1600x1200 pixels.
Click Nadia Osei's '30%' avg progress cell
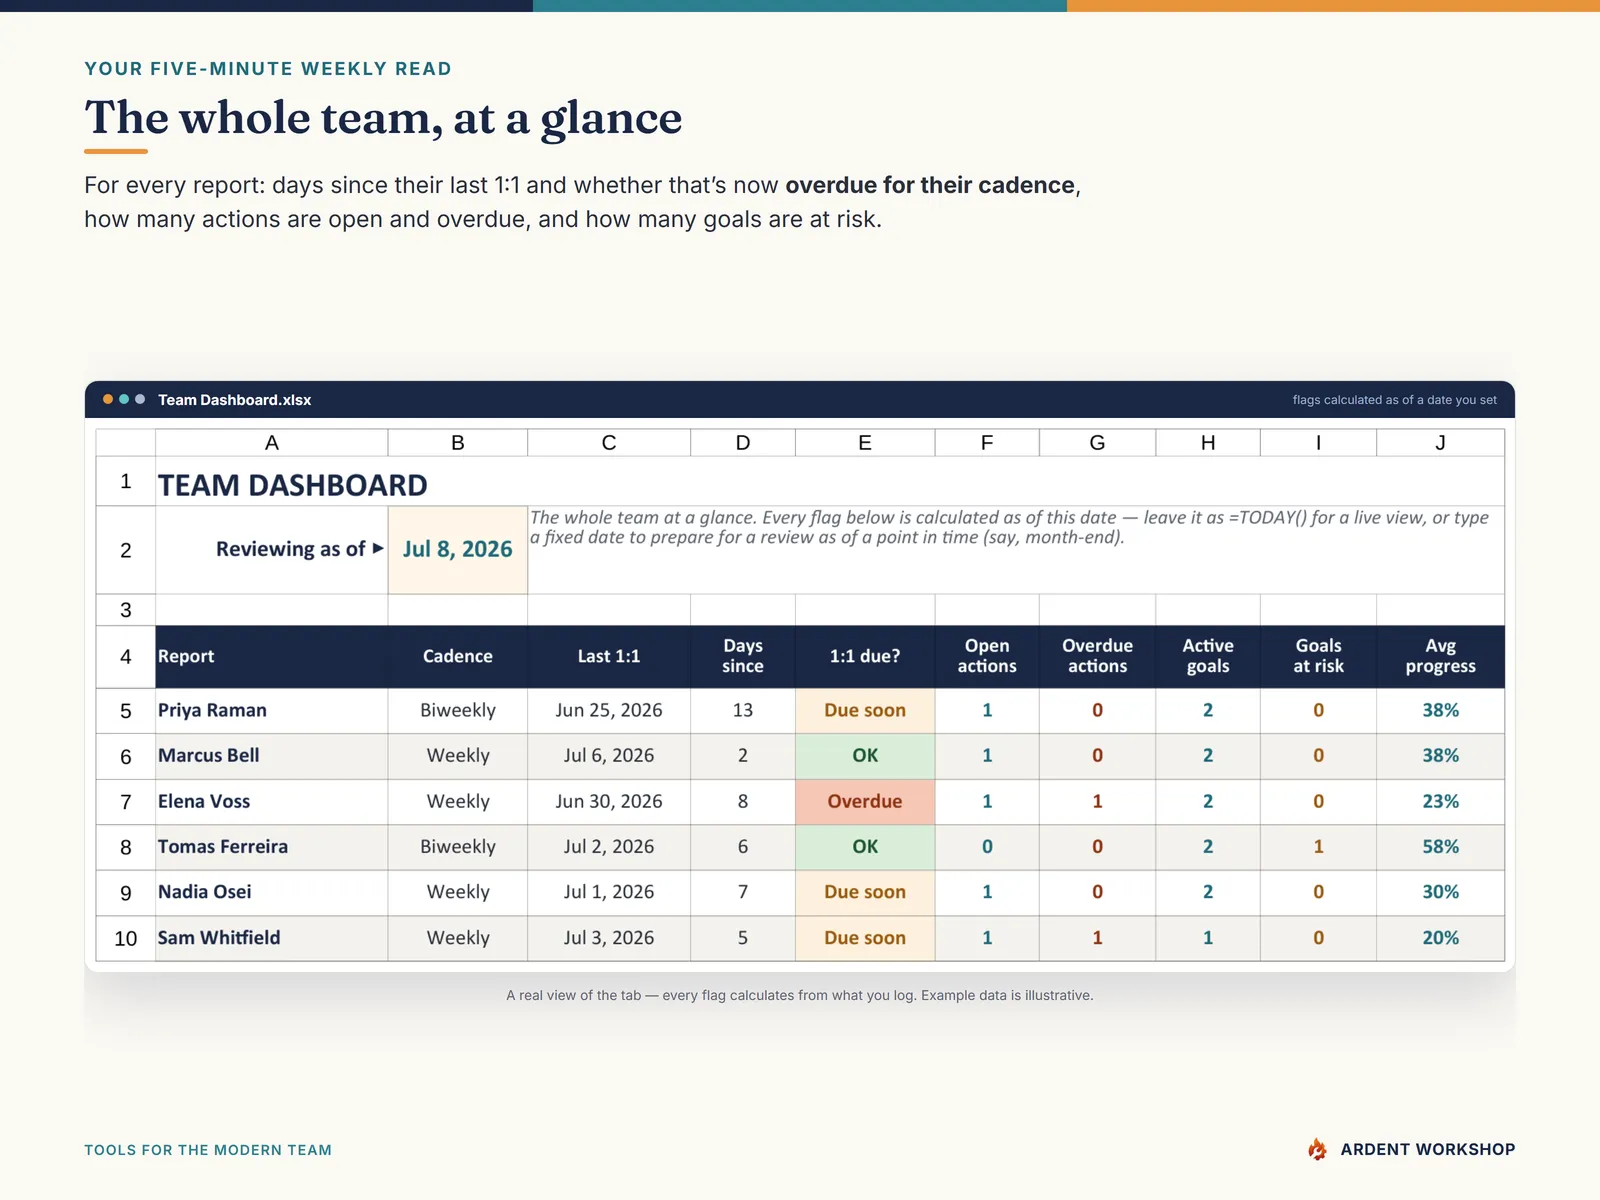click(x=1440, y=893)
